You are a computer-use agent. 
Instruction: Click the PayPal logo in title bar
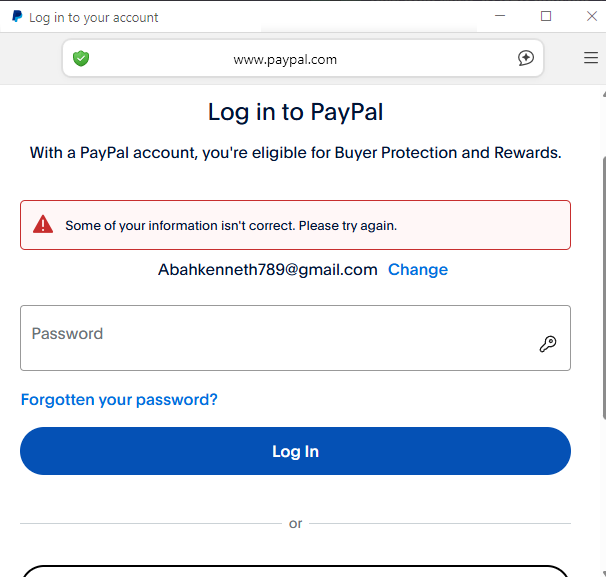click(17, 17)
